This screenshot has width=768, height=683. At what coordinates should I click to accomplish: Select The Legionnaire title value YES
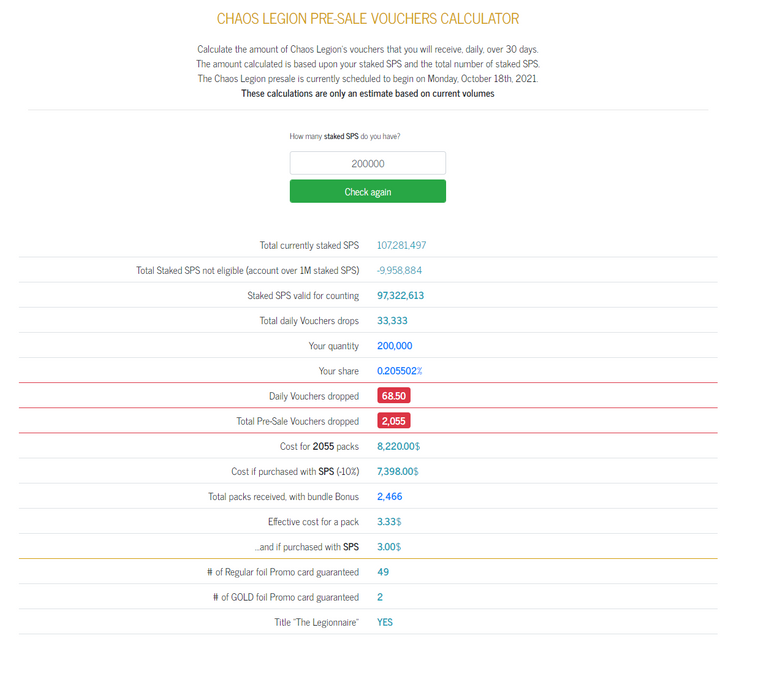[384, 622]
